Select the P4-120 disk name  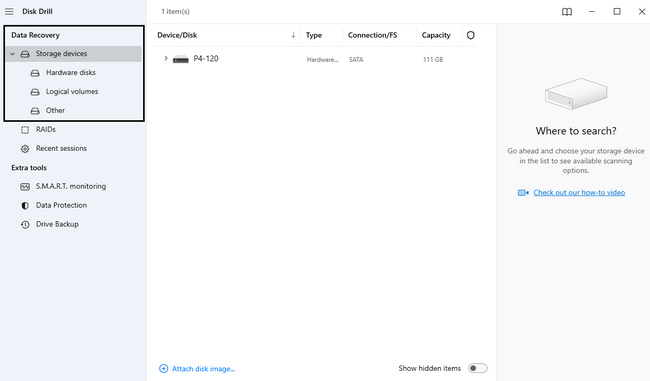[206, 58]
